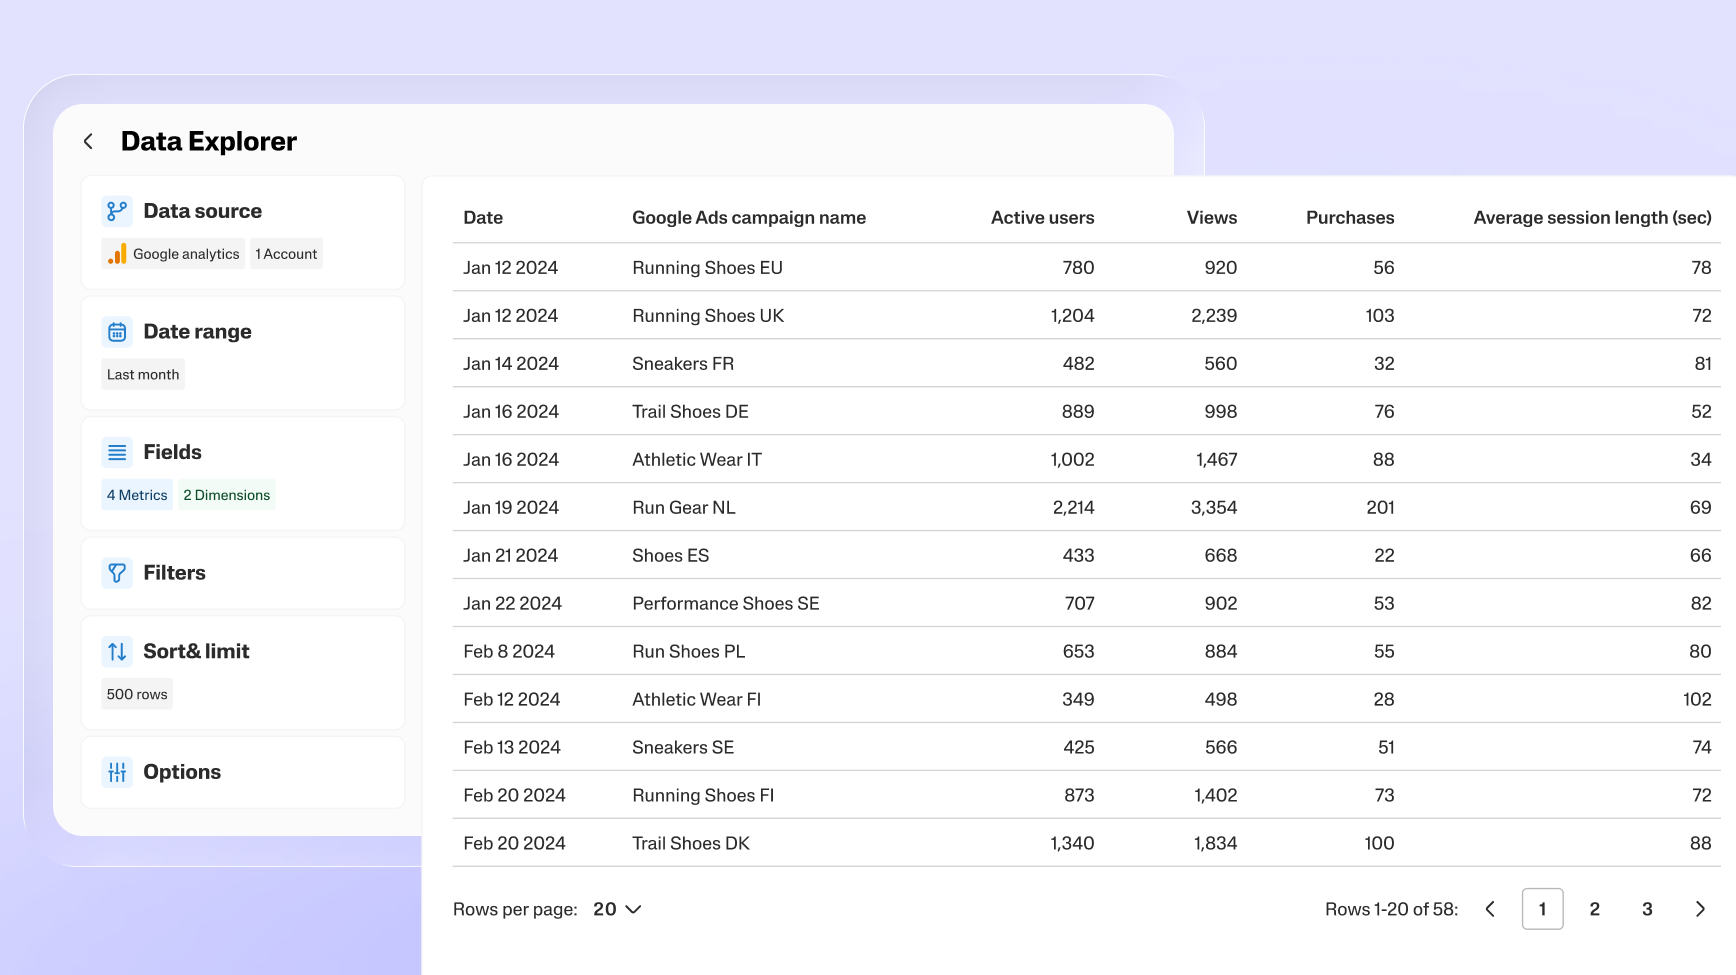Select the Last month date range chip
This screenshot has height=975, width=1736.
coord(143,375)
